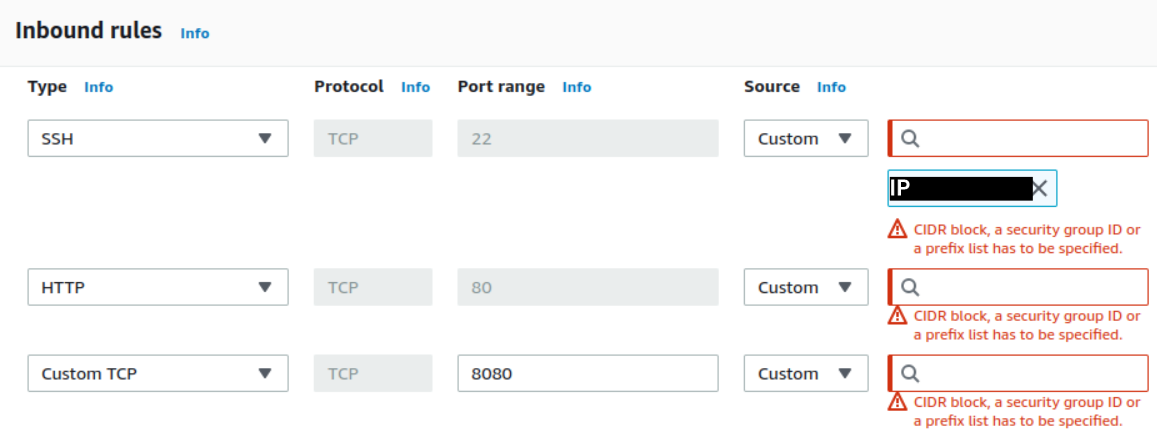Image resolution: width=1157 pixels, height=440 pixels.
Task: Open Info link next to Protocol column
Action: coord(415,87)
